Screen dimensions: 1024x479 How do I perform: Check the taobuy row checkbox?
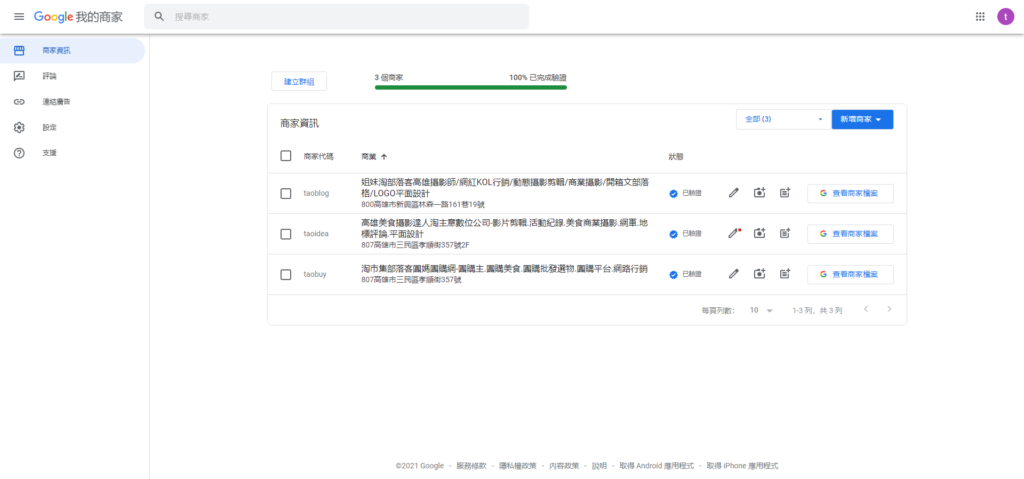click(286, 274)
